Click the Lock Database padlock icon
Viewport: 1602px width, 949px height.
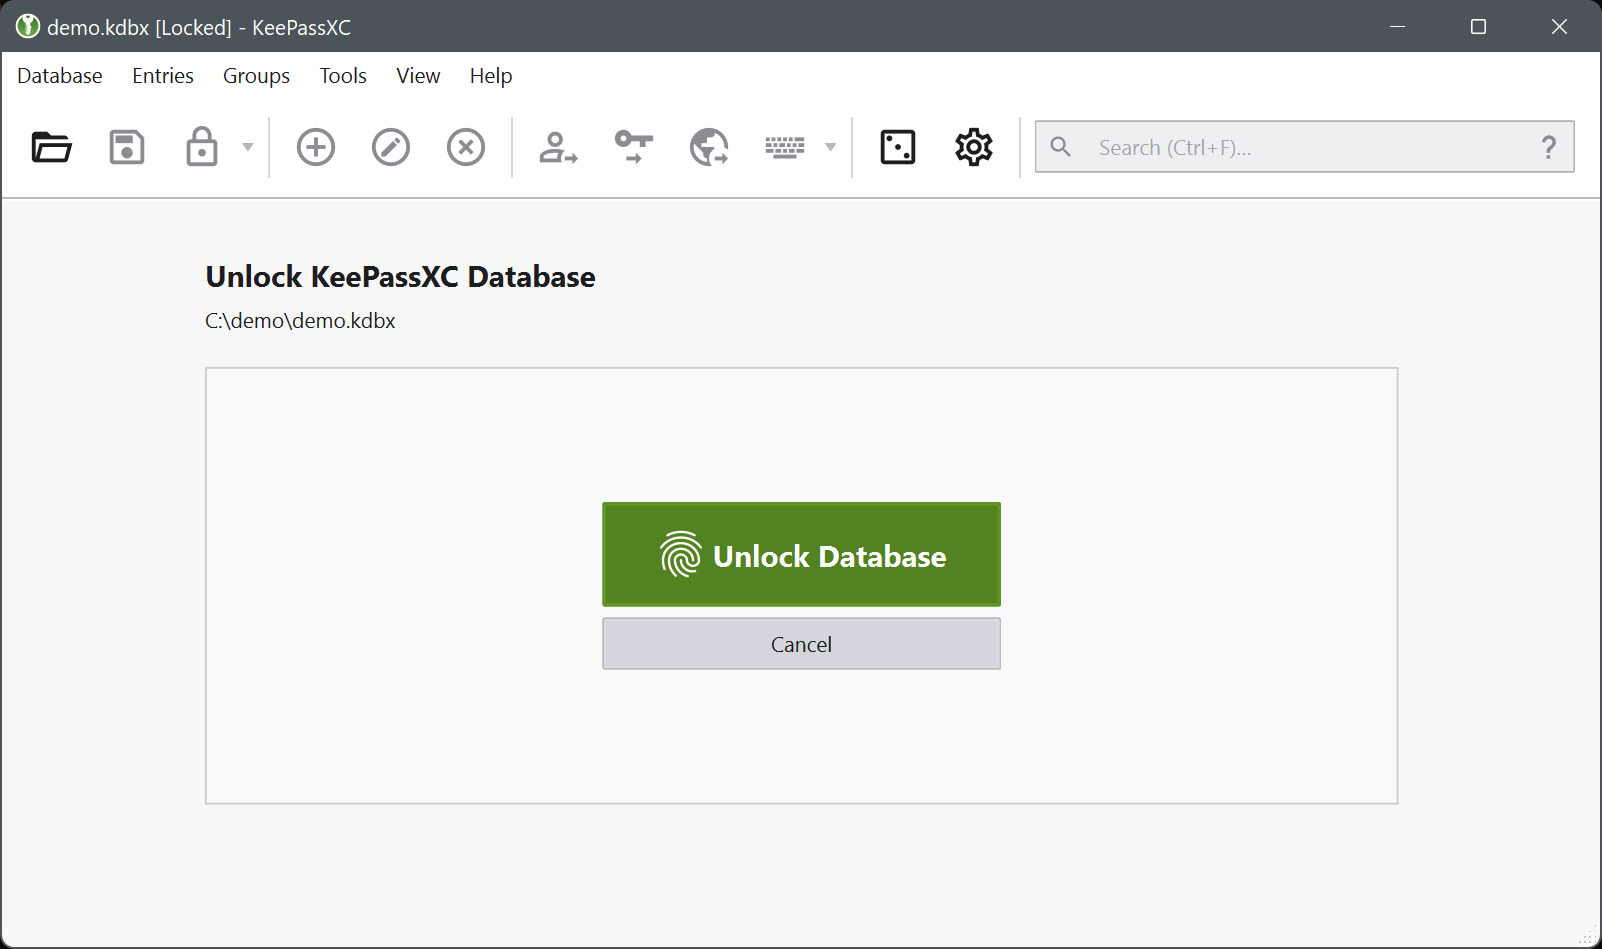pos(202,147)
